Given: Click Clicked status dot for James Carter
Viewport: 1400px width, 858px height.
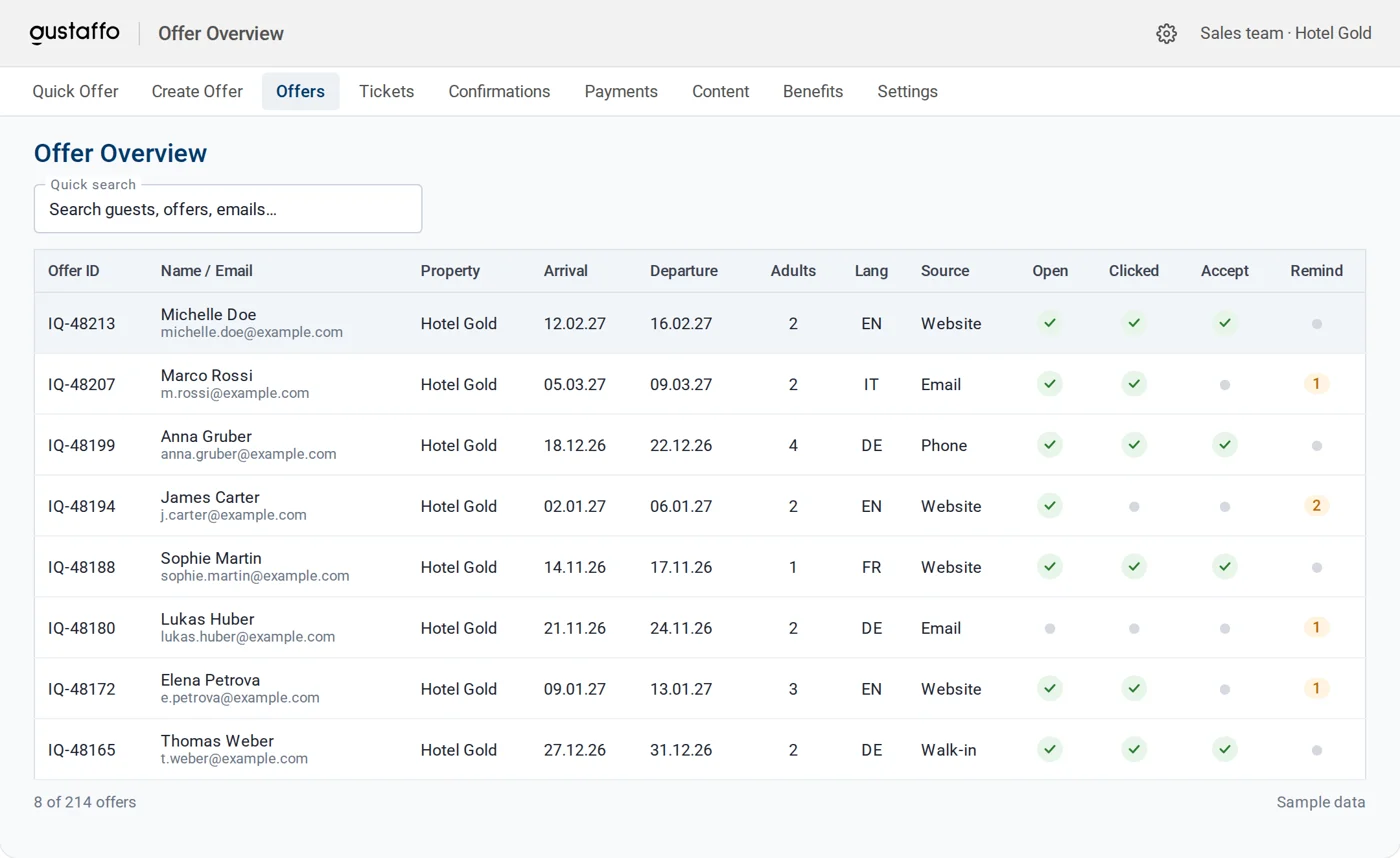Looking at the screenshot, I should [1133, 506].
